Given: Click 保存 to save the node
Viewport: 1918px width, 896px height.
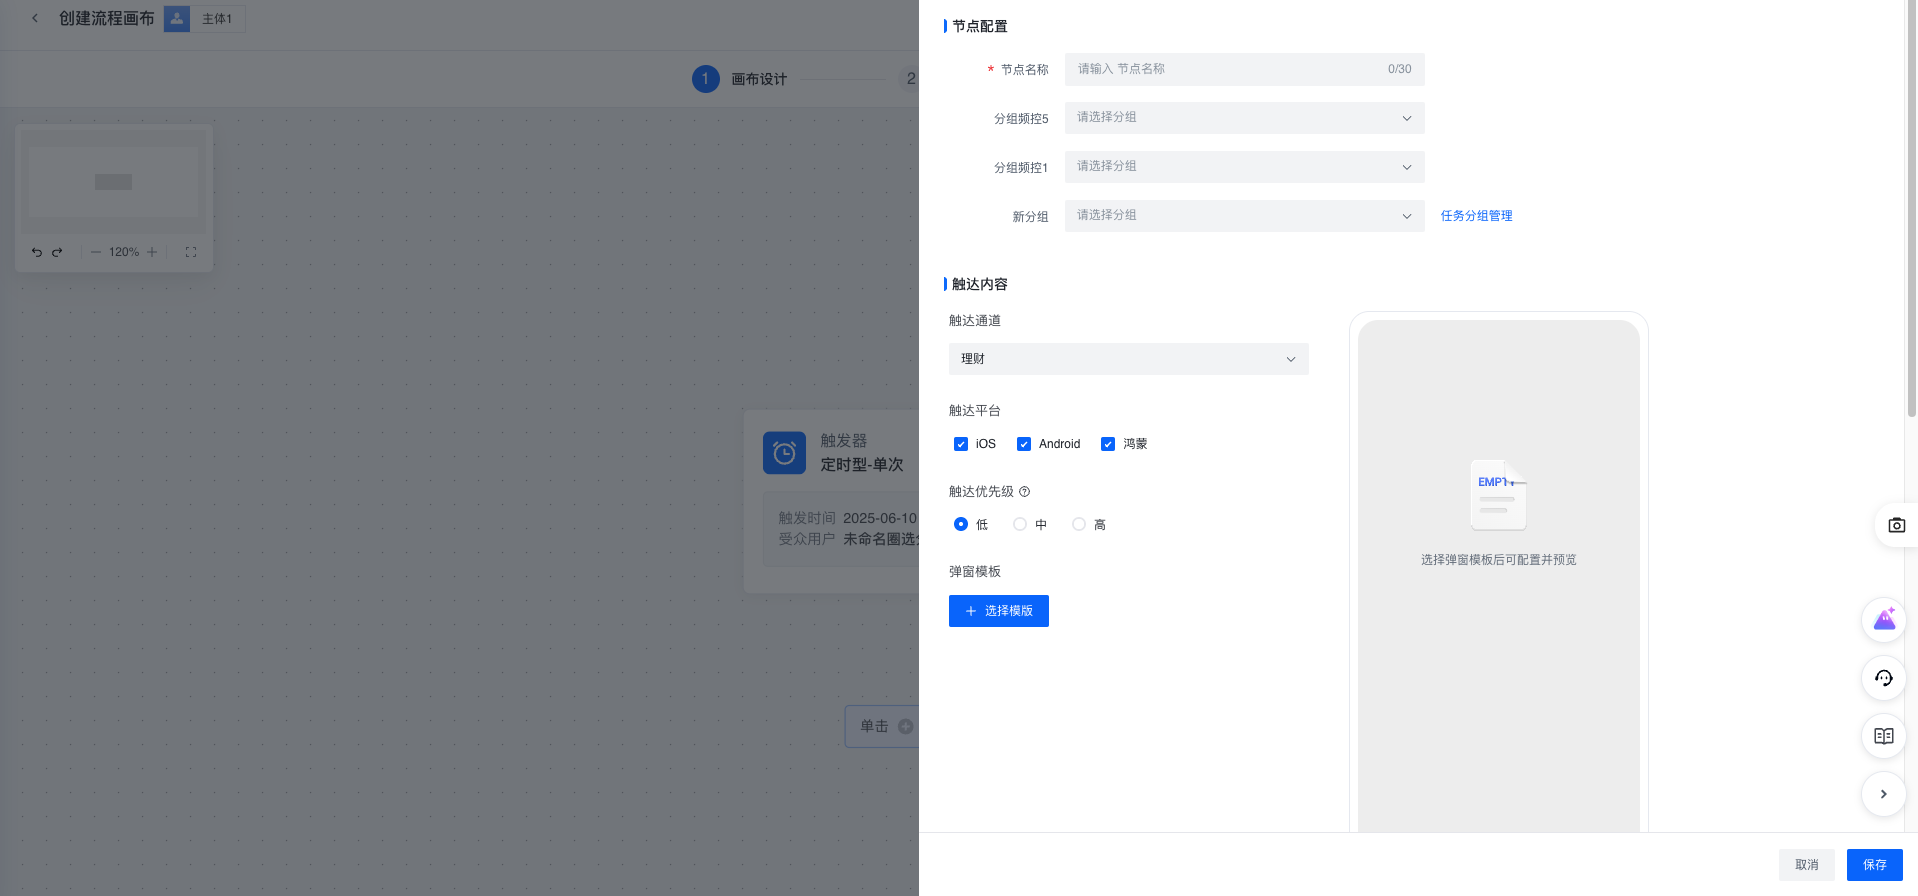Looking at the screenshot, I should tap(1874, 865).
